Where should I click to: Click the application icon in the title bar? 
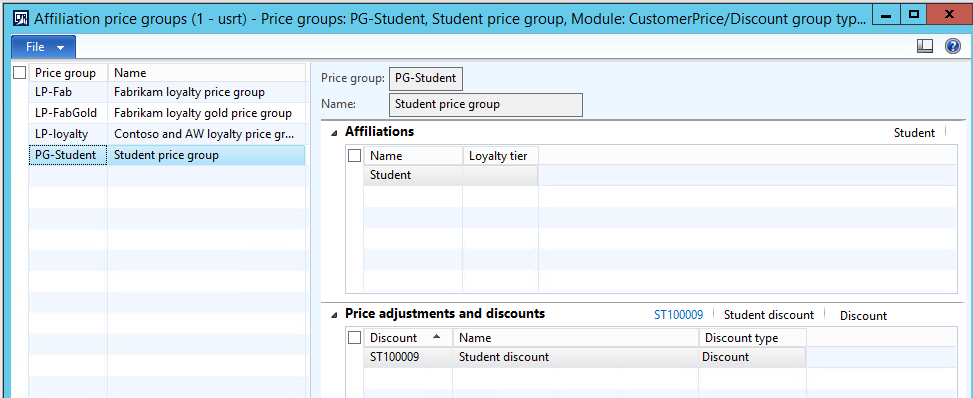coord(20,18)
